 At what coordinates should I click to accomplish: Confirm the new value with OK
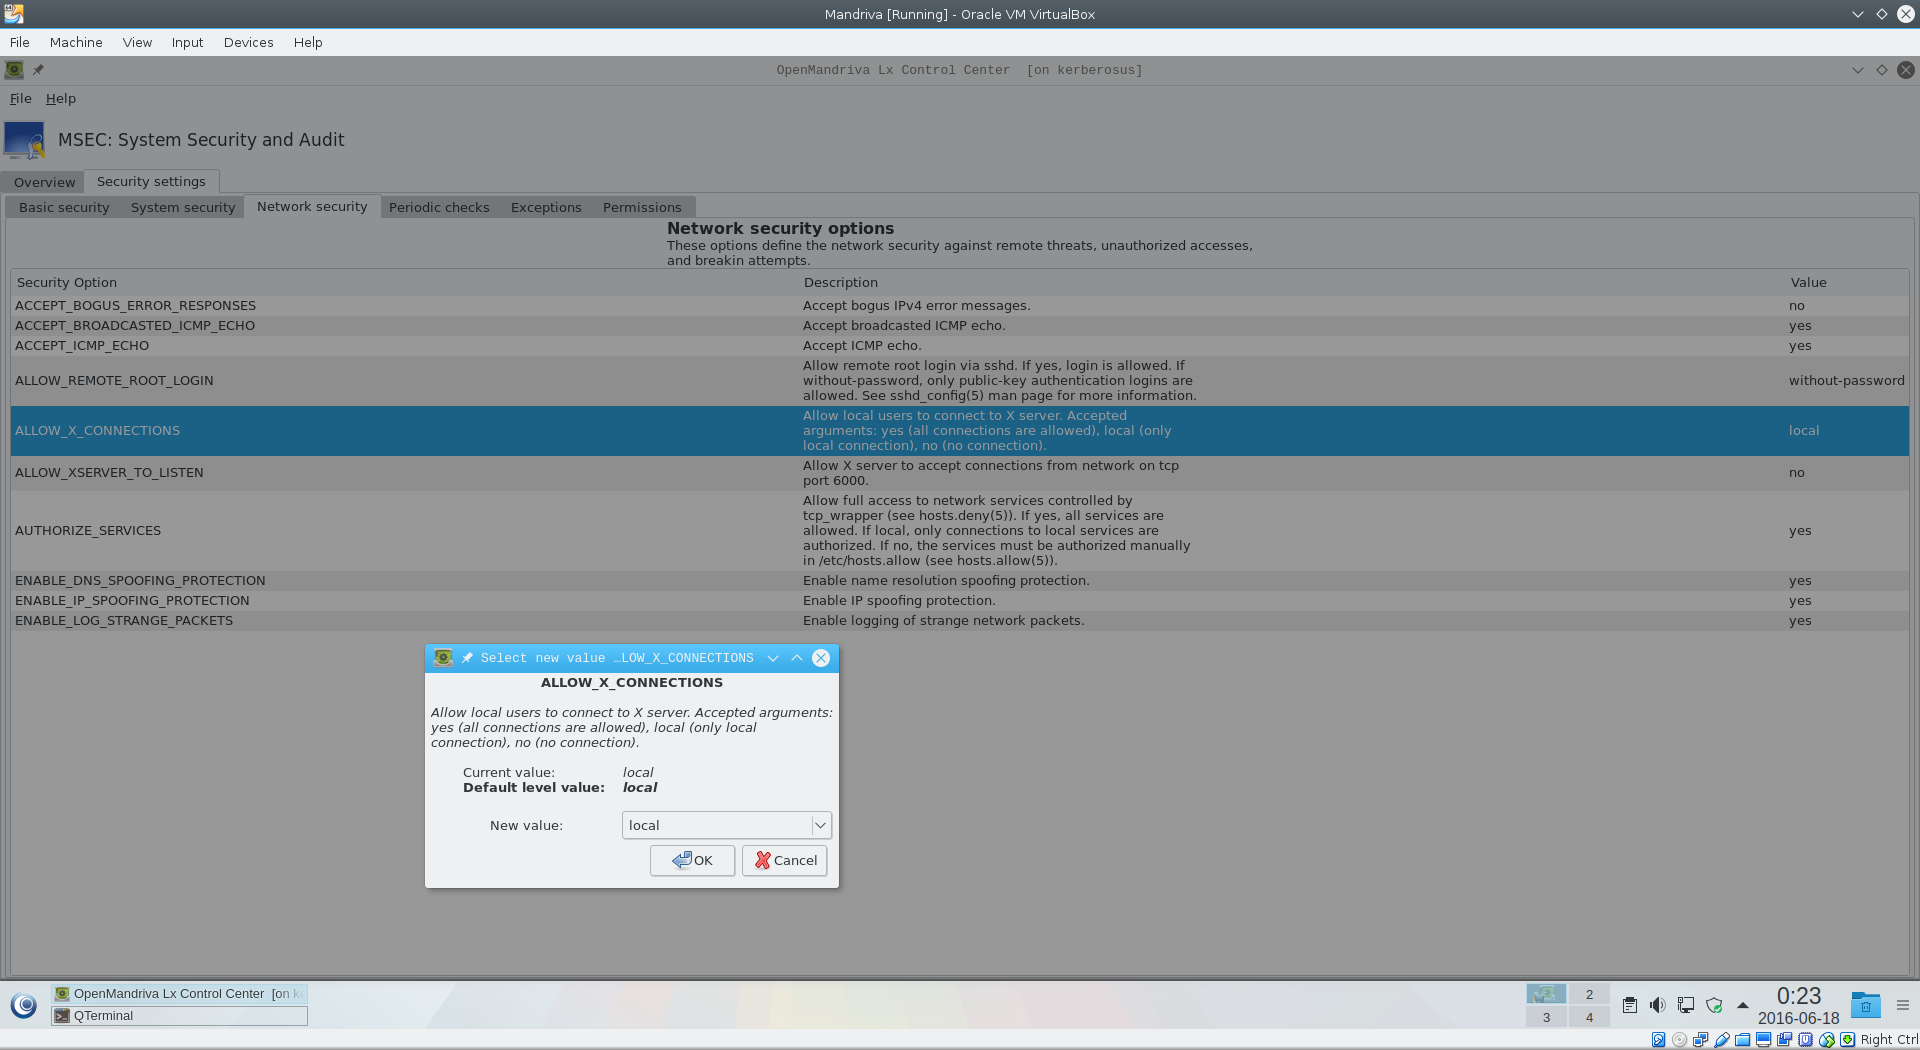pyautogui.click(x=692, y=860)
